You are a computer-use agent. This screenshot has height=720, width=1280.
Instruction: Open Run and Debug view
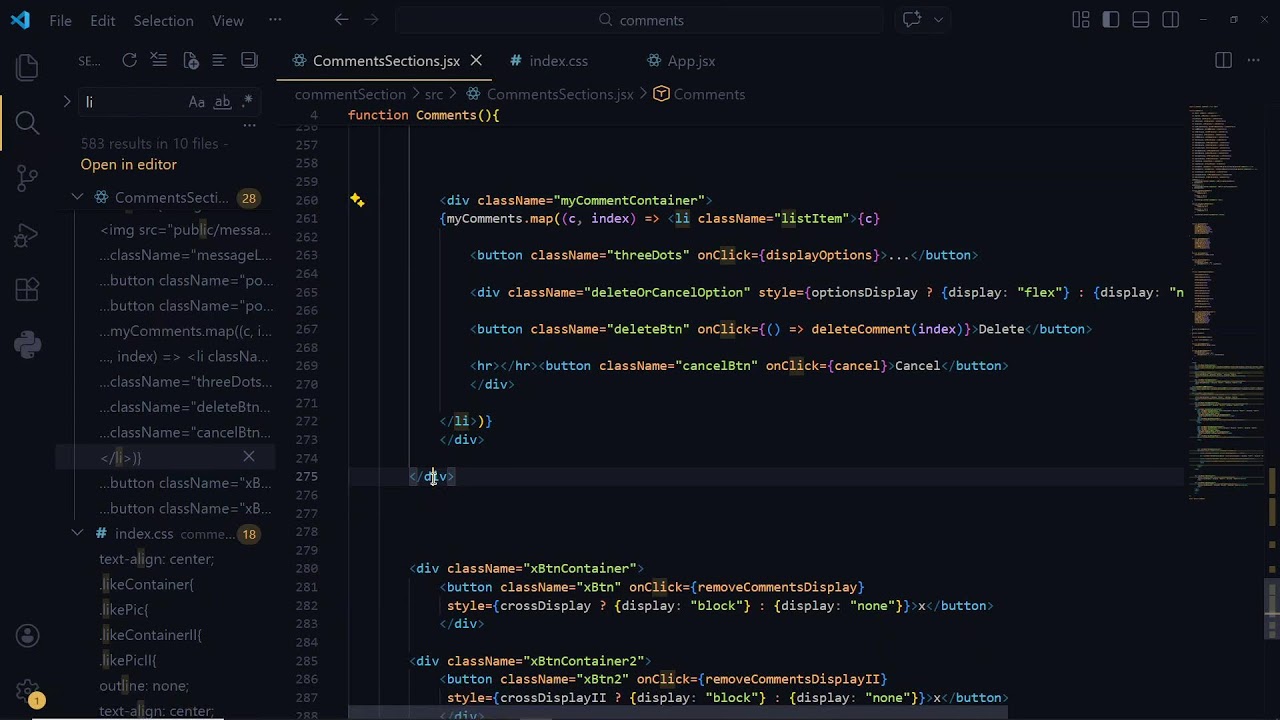pyautogui.click(x=27, y=235)
